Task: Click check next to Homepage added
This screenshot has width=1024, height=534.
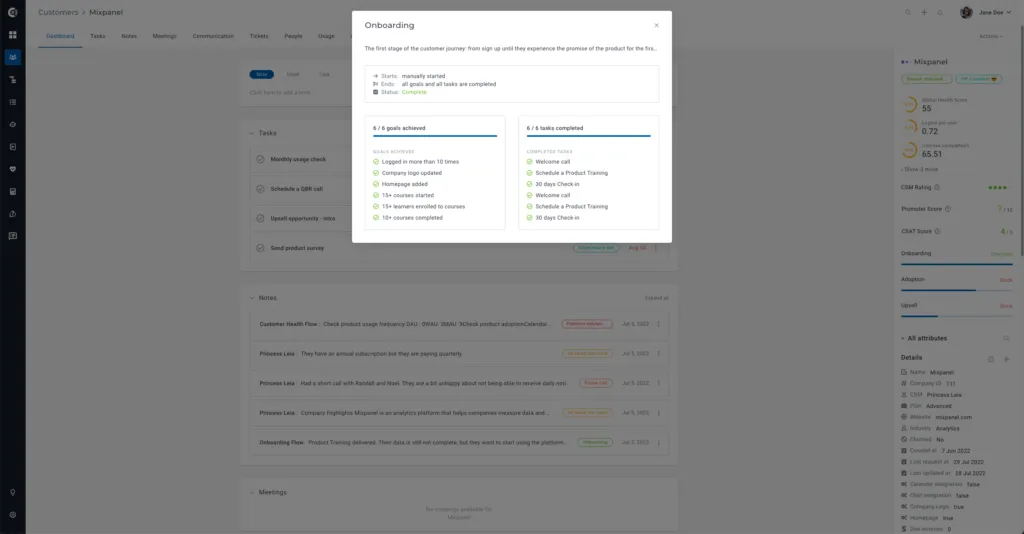Action: point(376,184)
